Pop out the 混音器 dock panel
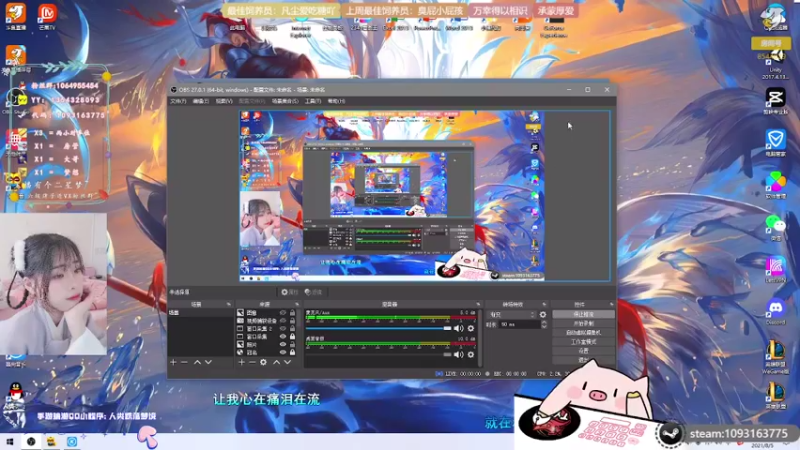This screenshot has width=800, height=450. click(x=478, y=304)
